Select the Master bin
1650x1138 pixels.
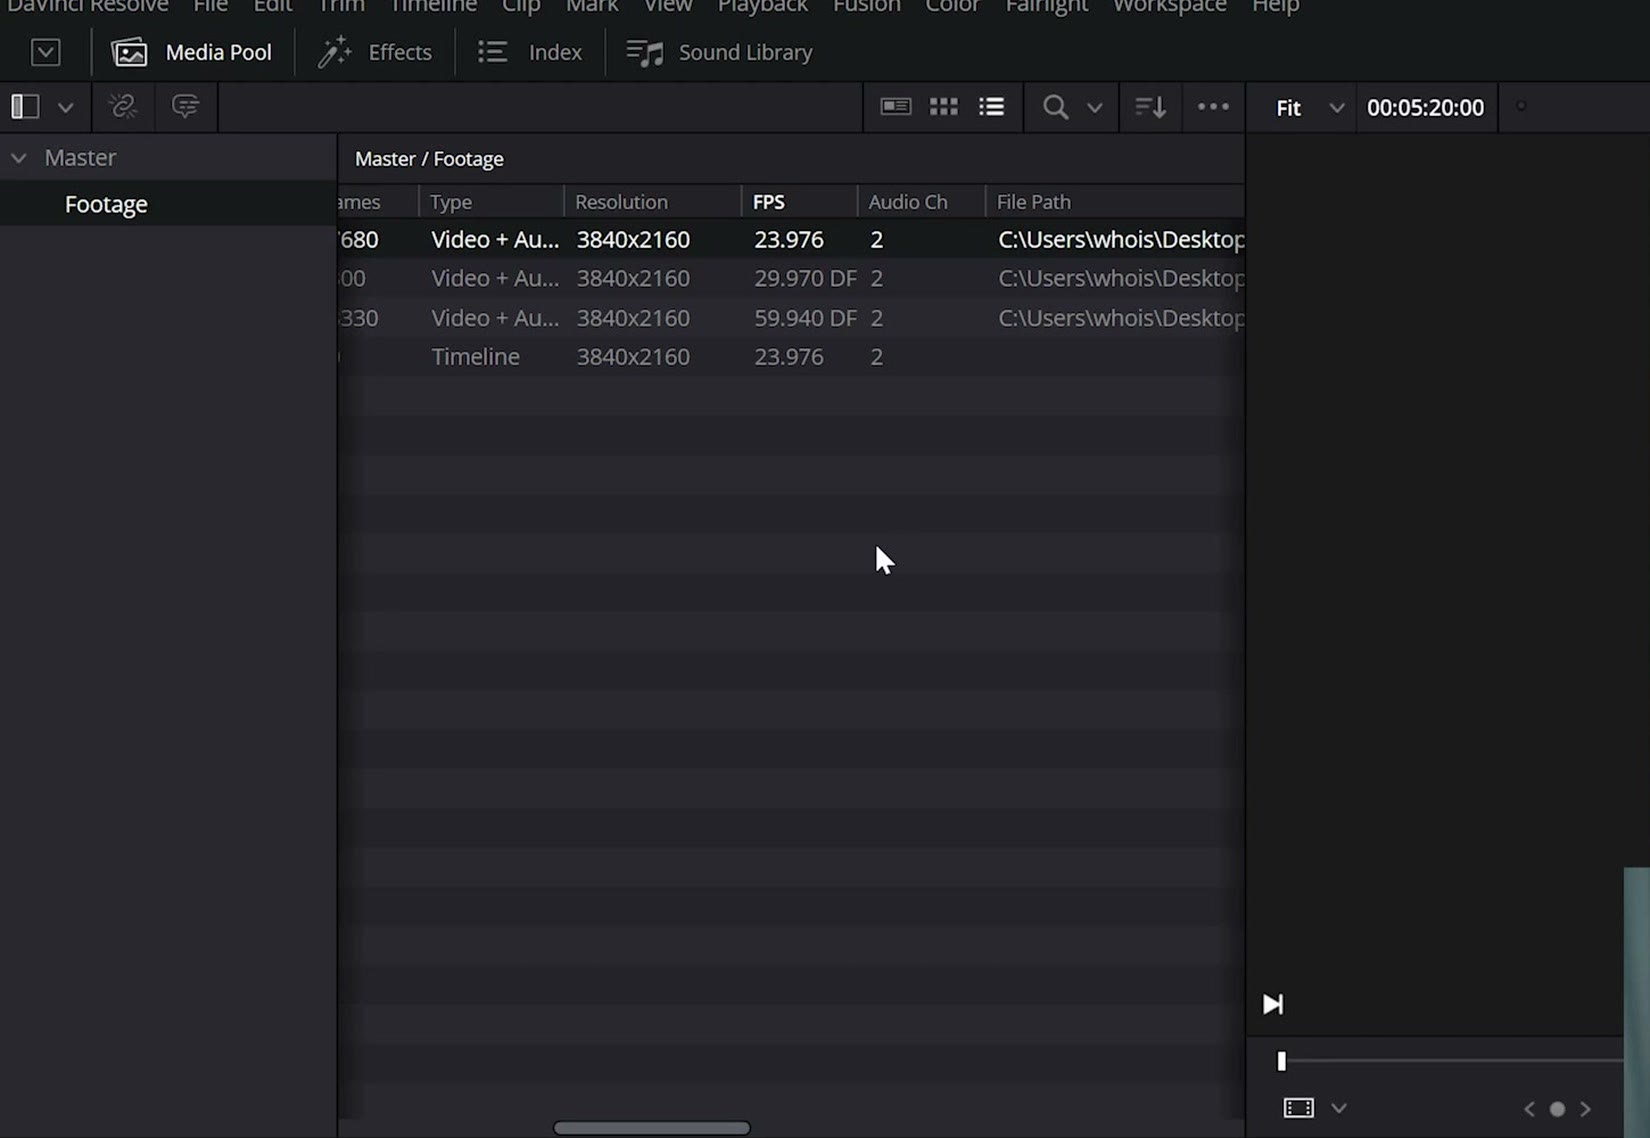click(80, 158)
